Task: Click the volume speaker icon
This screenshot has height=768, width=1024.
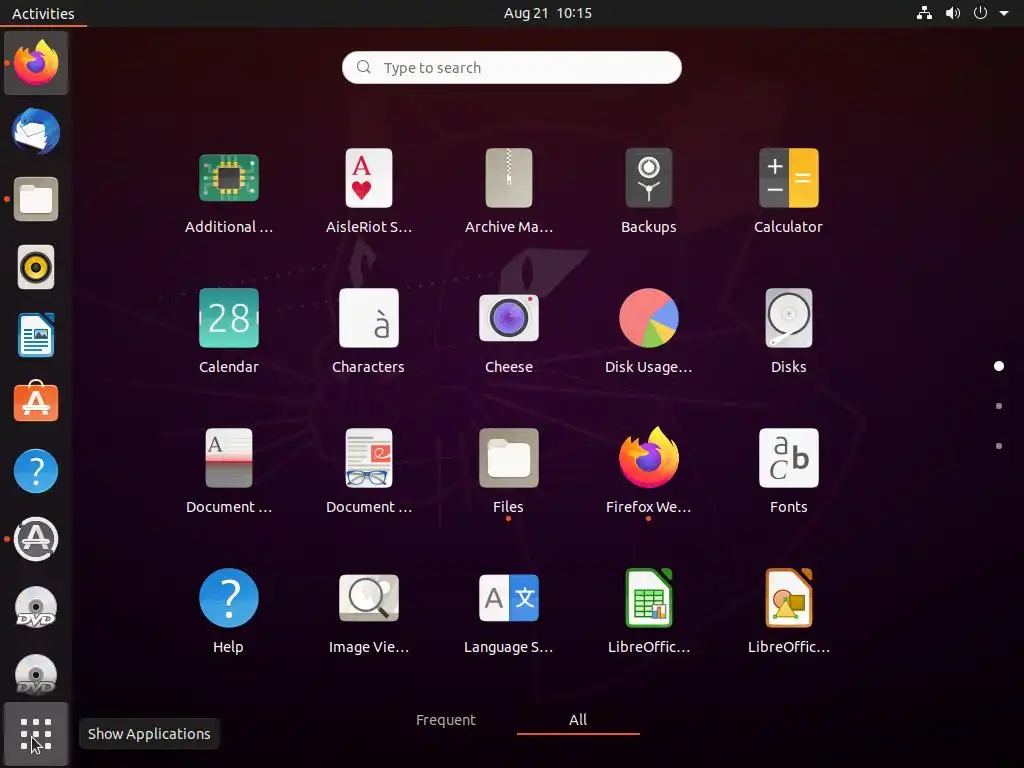Action: pos(953,13)
